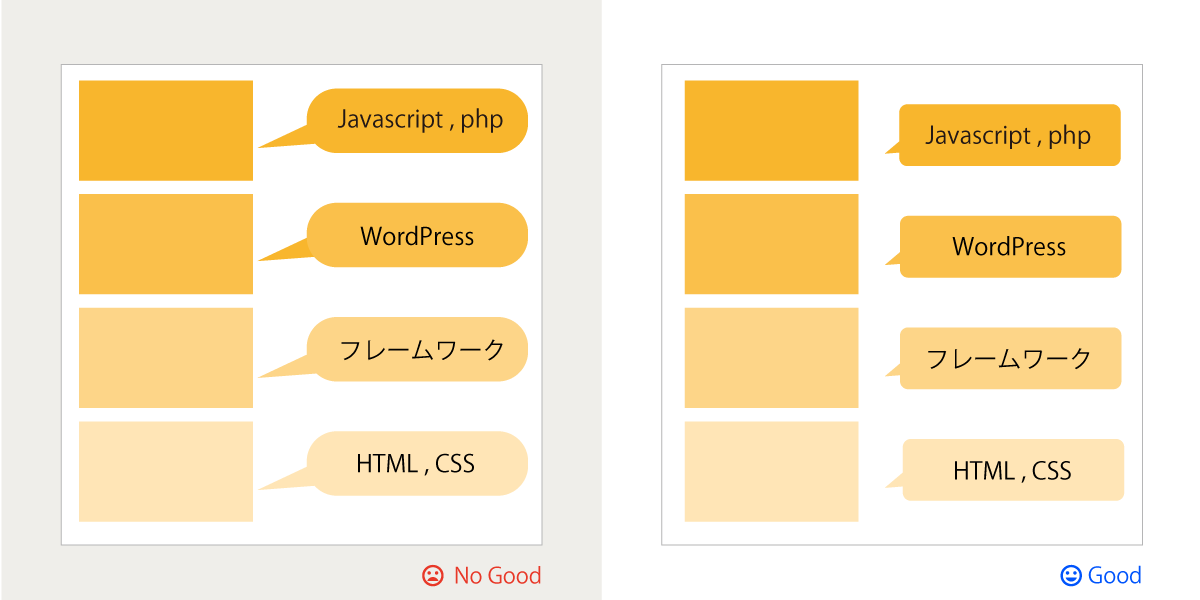Select the square "Javascript , php" bubble in Good panel
Viewport: 1200px width, 600px height.
pyautogui.click(x=1010, y=135)
